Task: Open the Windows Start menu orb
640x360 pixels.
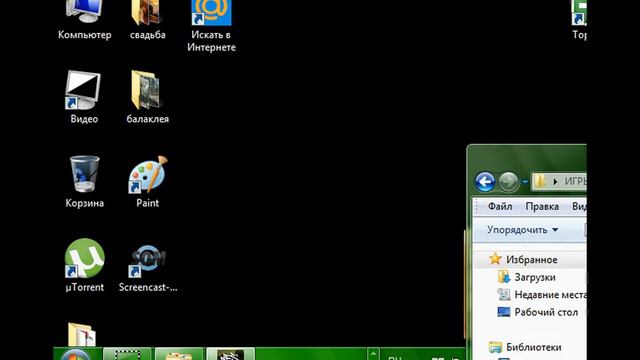Action: point(76,354)
